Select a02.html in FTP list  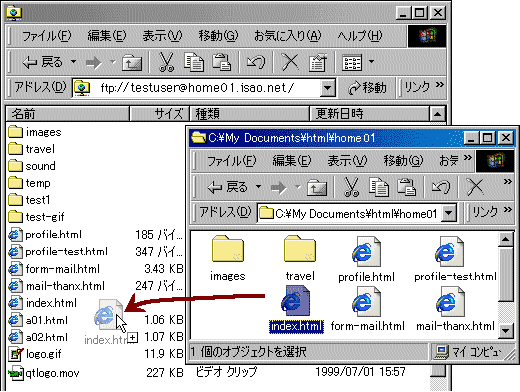click(x=38, y=337)
